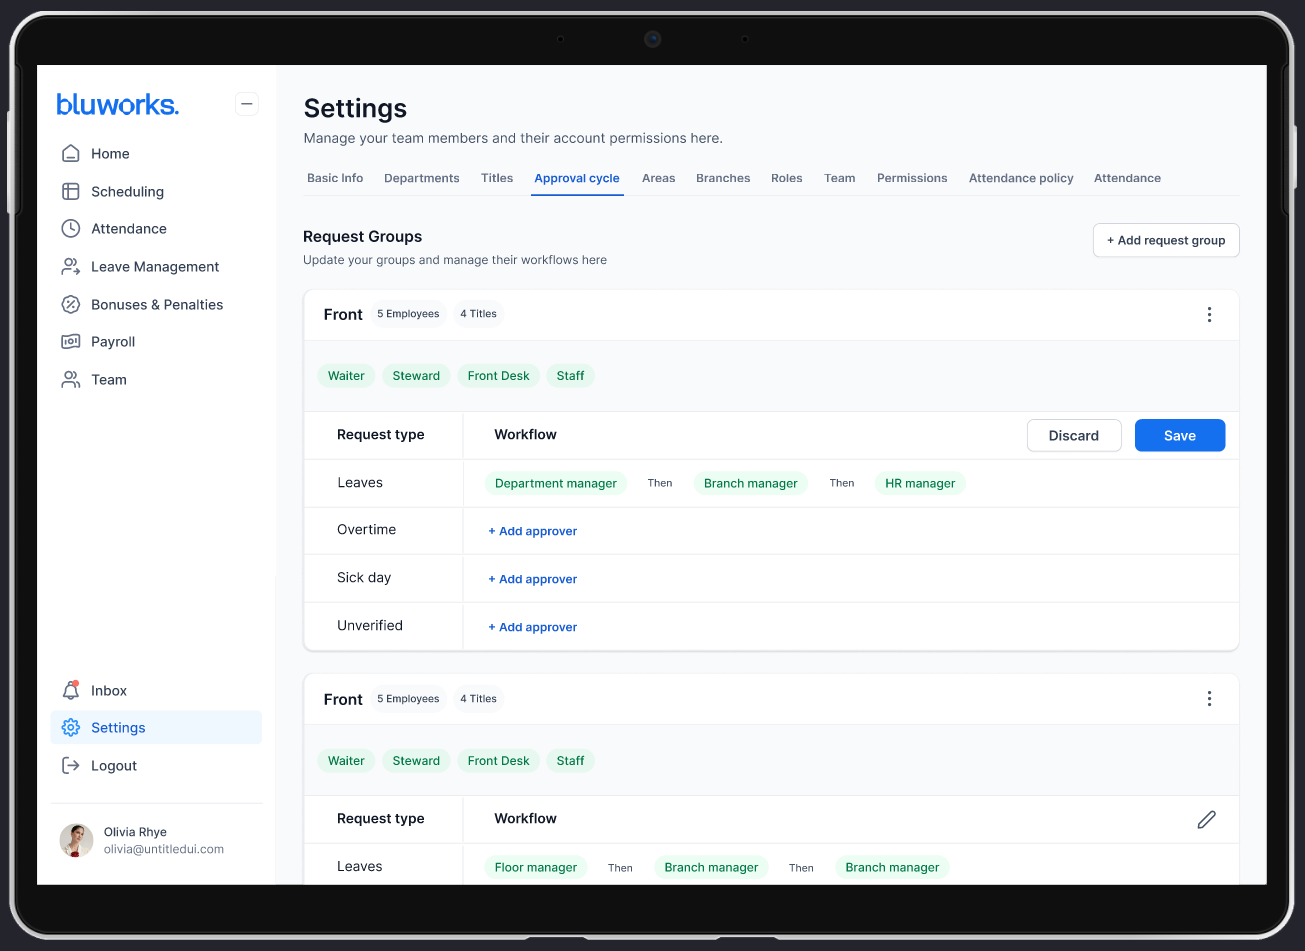Discard the workflow changes

(1073, 436)
